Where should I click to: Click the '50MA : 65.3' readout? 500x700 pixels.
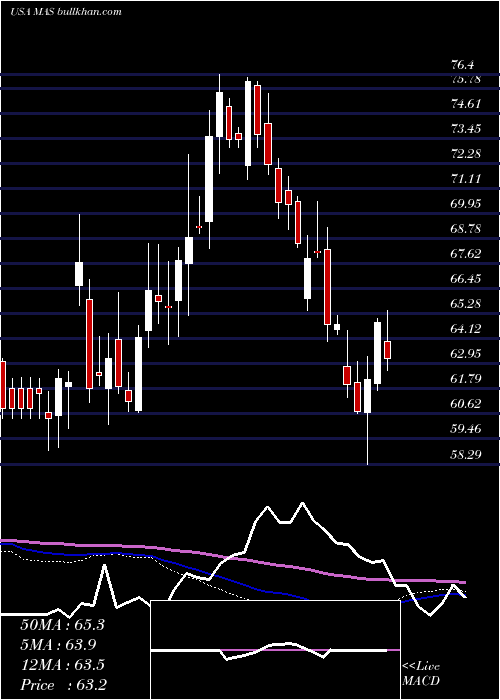[62, 625]
